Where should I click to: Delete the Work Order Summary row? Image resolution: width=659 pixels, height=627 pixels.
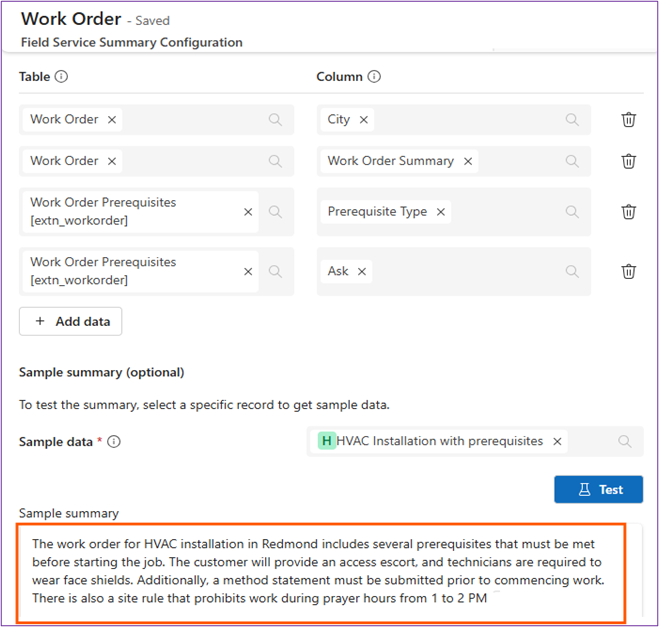click(628, 161)
